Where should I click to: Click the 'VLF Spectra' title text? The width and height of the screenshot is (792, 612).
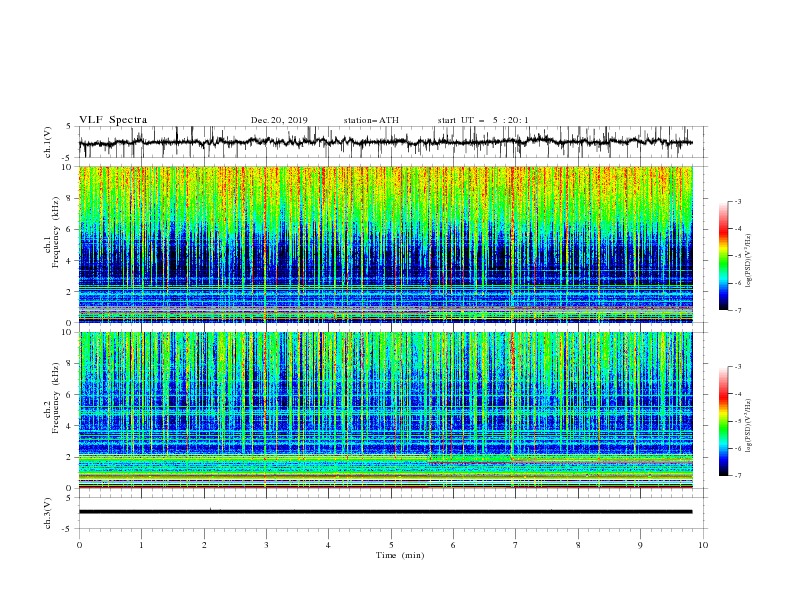113,120
